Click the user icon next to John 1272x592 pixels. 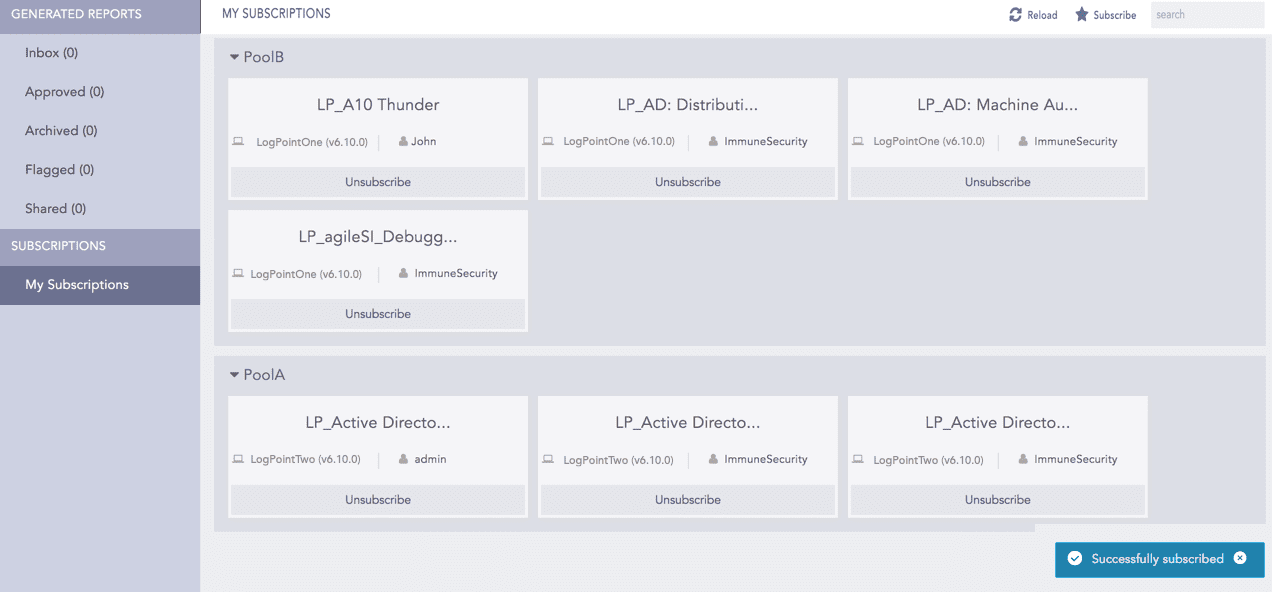403,142
